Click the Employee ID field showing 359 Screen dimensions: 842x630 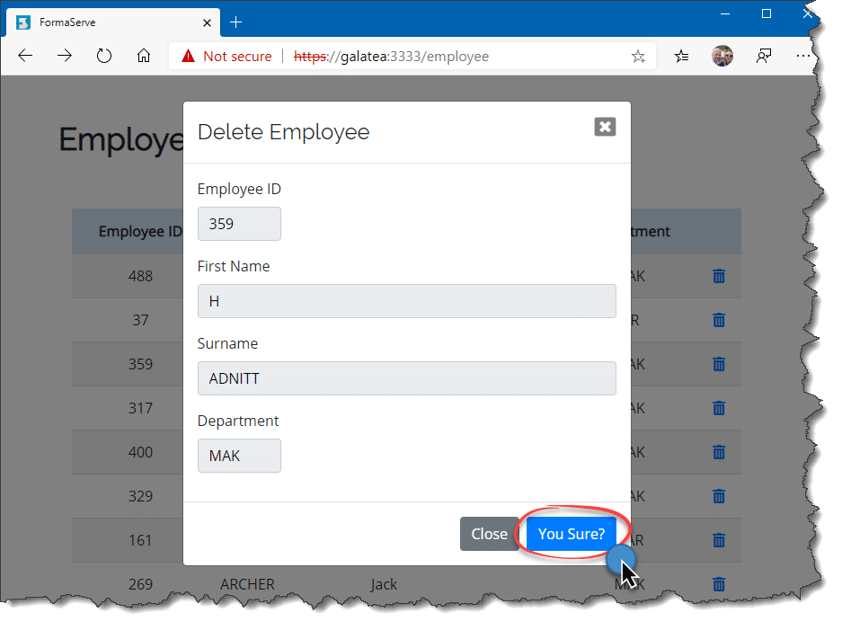pos(239,224)
